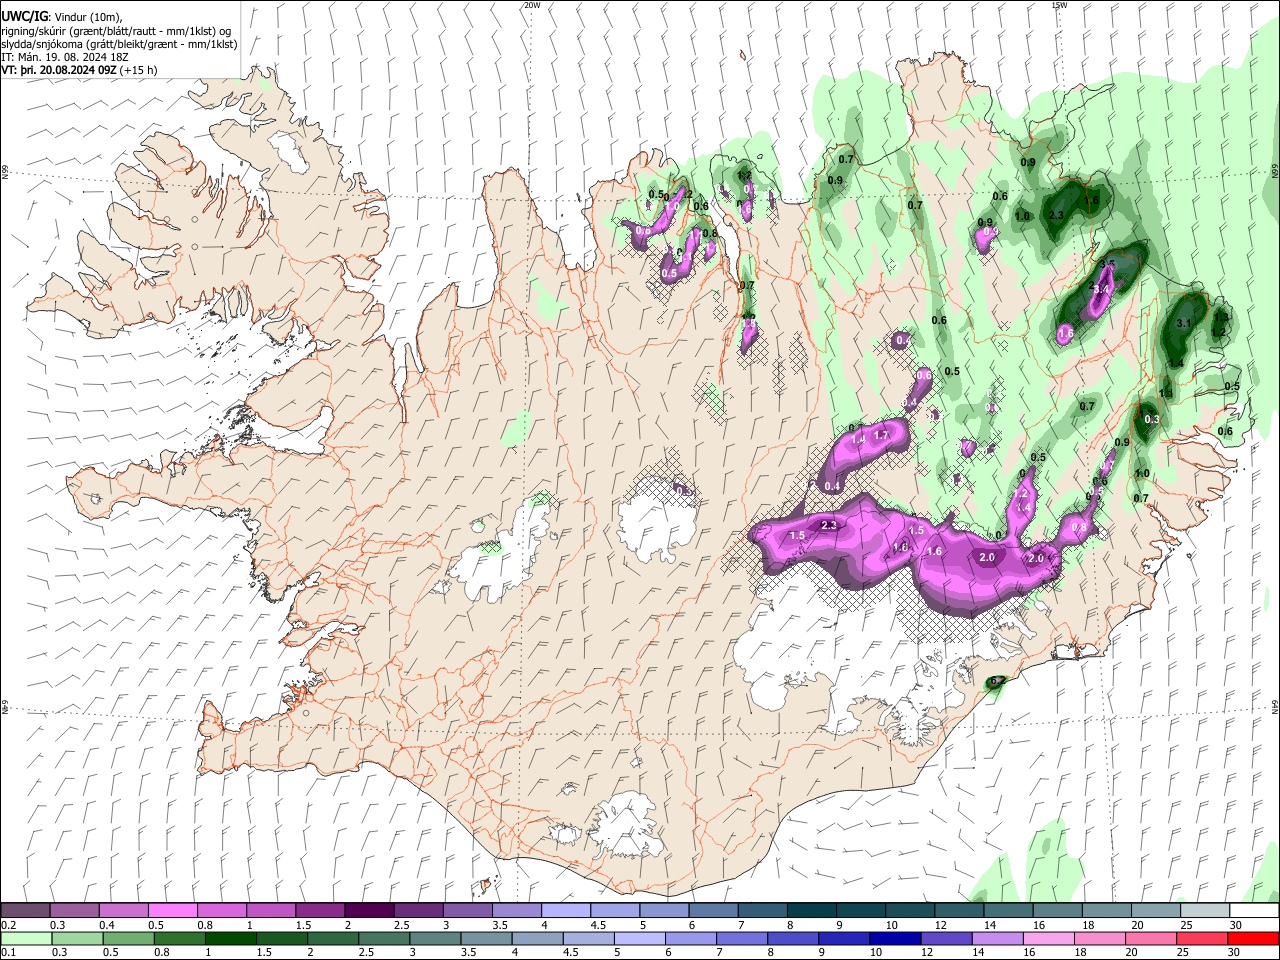This screenshot has height=960, width=1280.
Task: Select the pink snow swatch labeled 0.5
Action: pos(172,910)
